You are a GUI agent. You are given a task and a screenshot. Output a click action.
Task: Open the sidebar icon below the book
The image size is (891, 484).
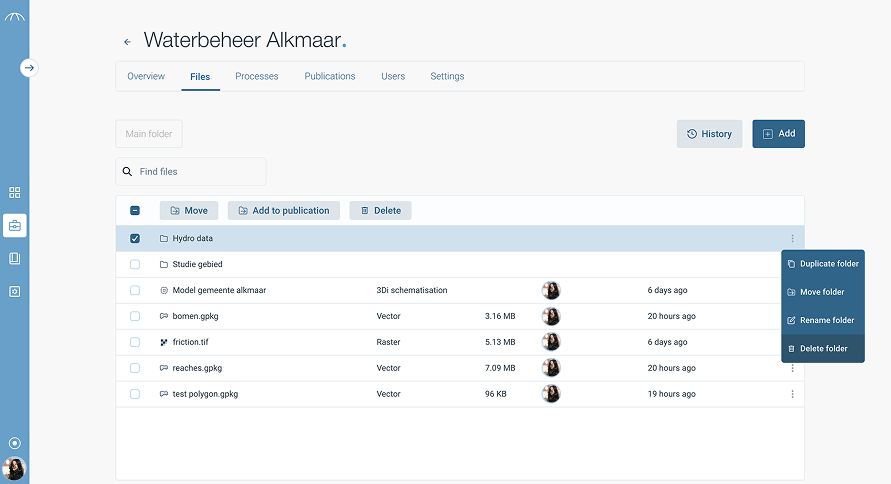[14, 291]
